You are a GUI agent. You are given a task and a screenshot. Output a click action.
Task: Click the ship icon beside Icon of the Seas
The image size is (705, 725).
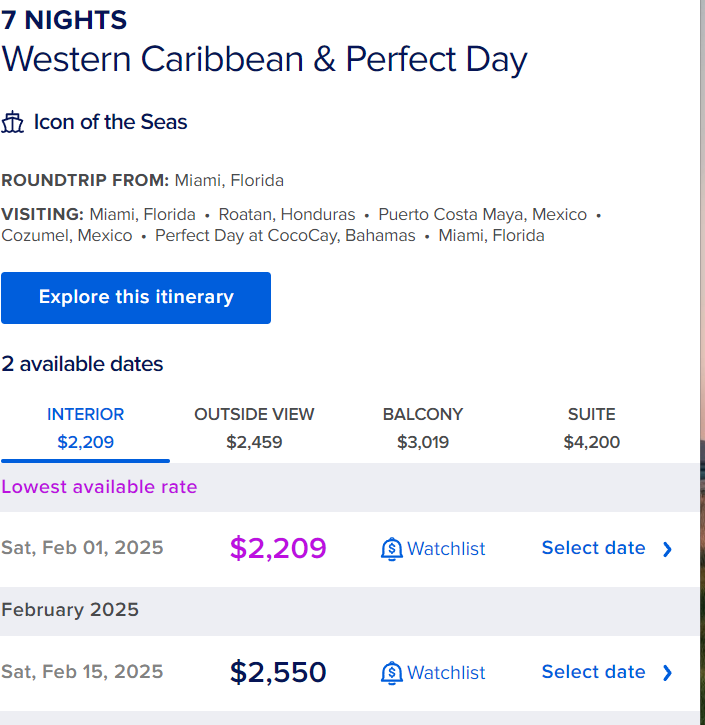[12, 122]
